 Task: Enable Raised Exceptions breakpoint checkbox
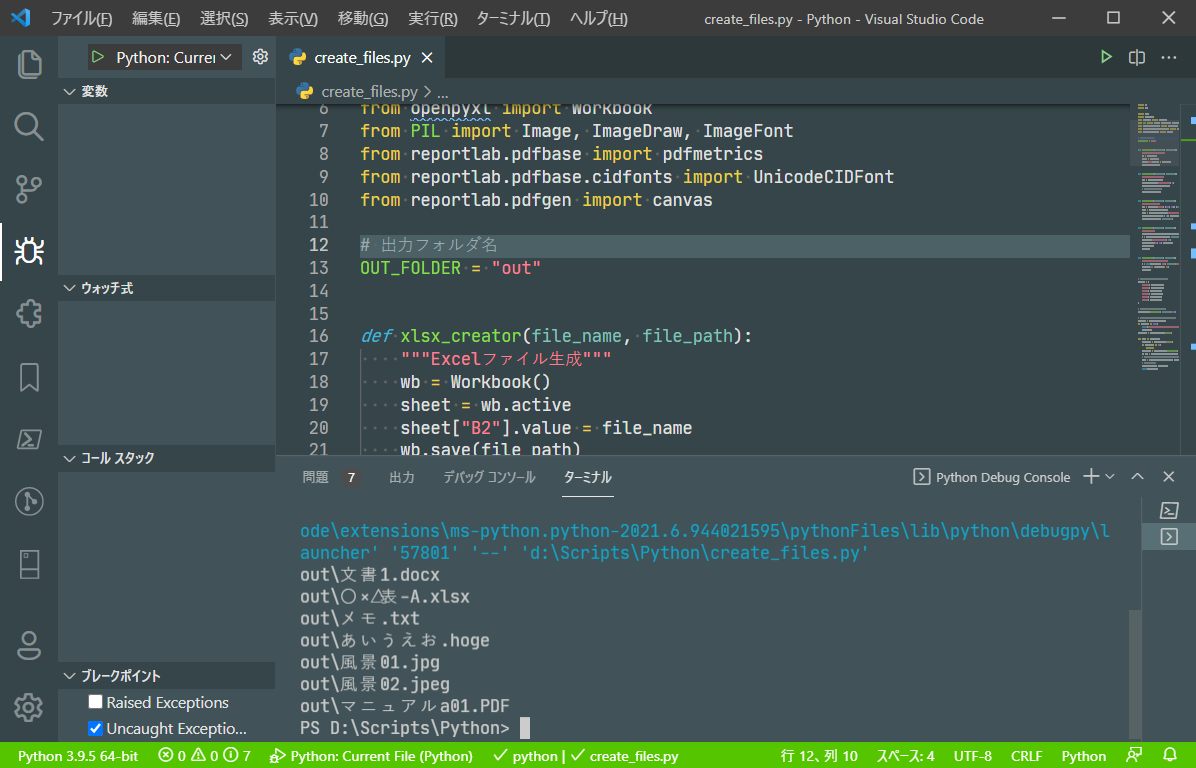click(95, 702)
